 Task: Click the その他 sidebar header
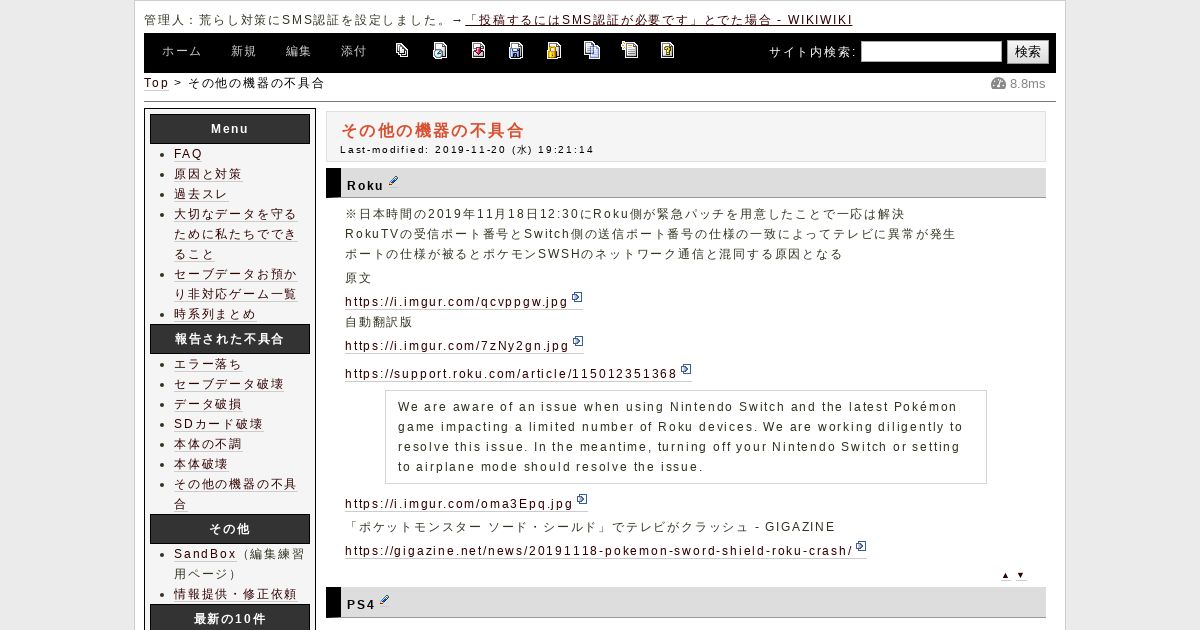tap(230, 529)
